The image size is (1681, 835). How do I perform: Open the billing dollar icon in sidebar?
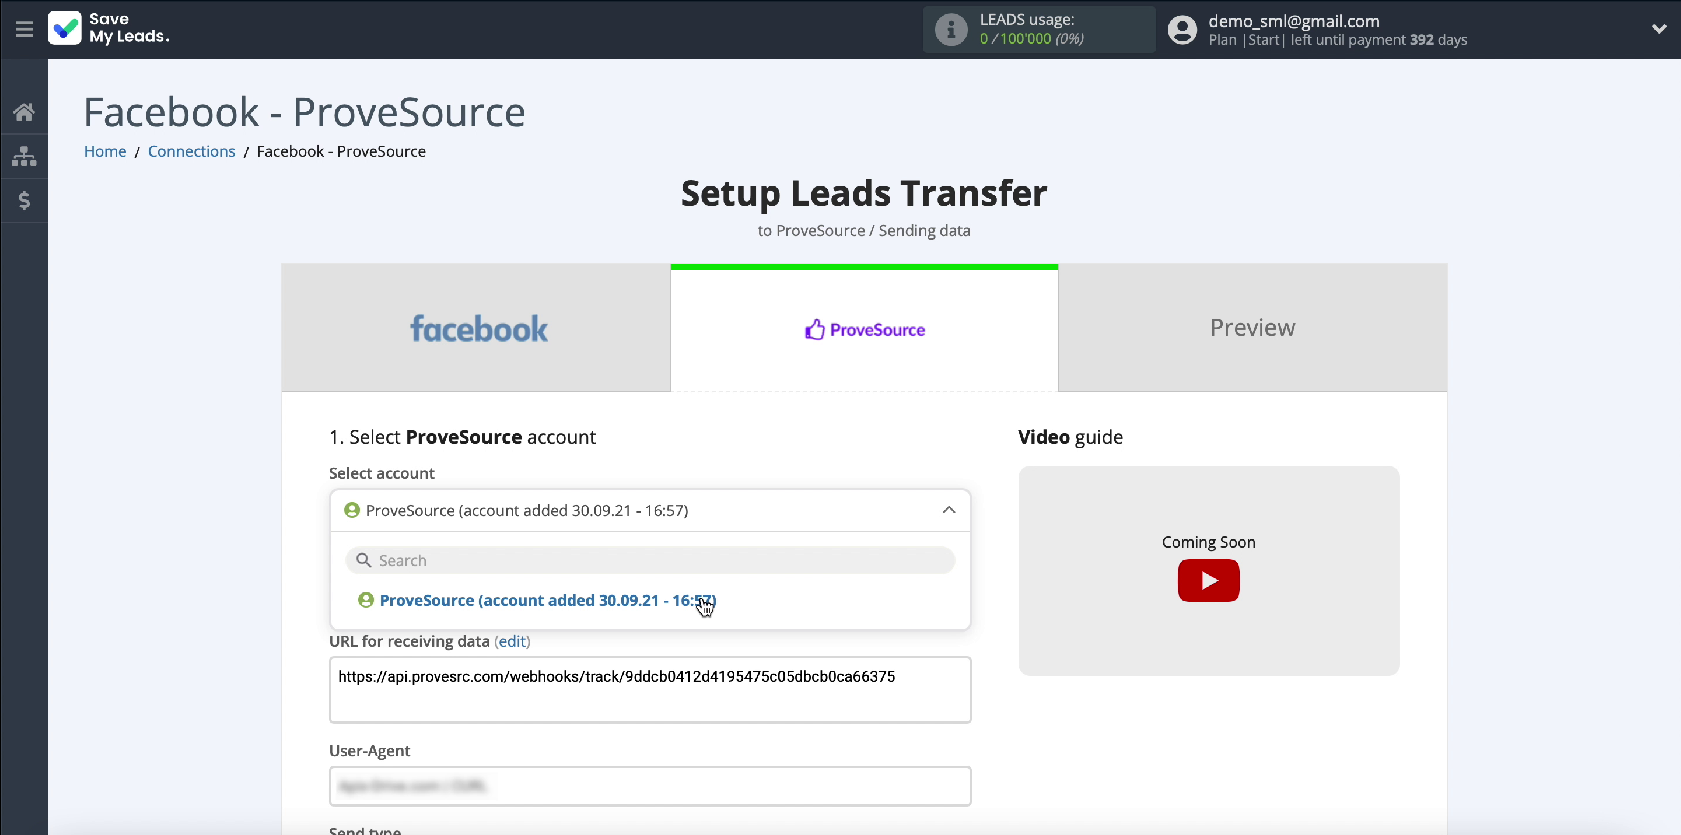[24, 200]
